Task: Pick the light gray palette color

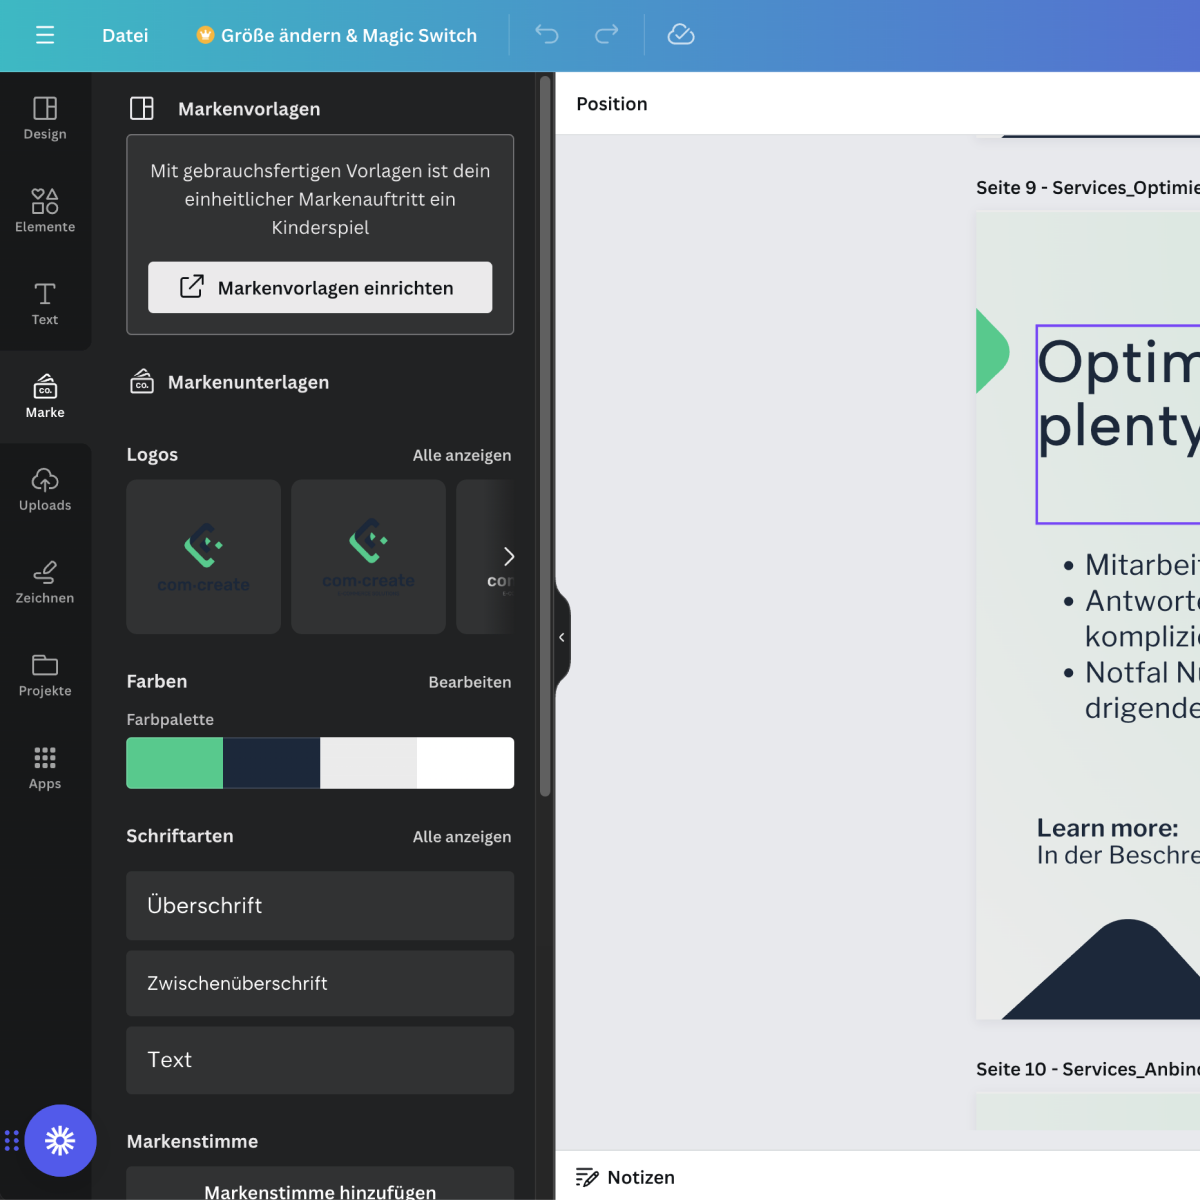Action: coord(369,763)
